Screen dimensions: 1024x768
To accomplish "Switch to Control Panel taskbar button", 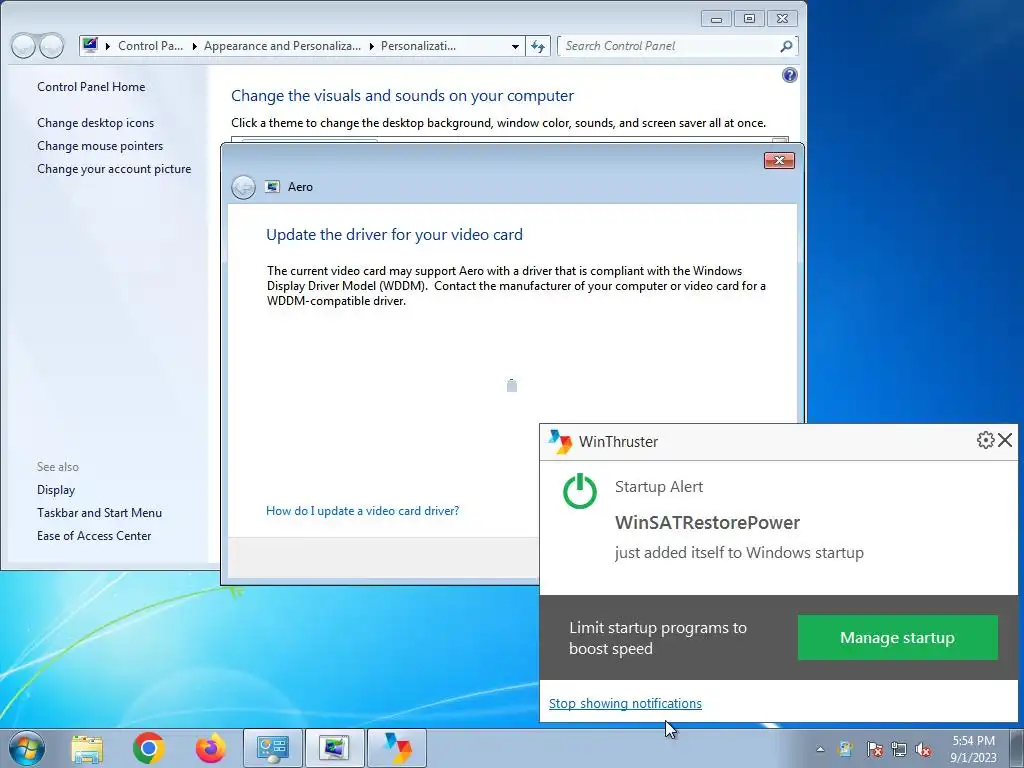I will point(273,748).
